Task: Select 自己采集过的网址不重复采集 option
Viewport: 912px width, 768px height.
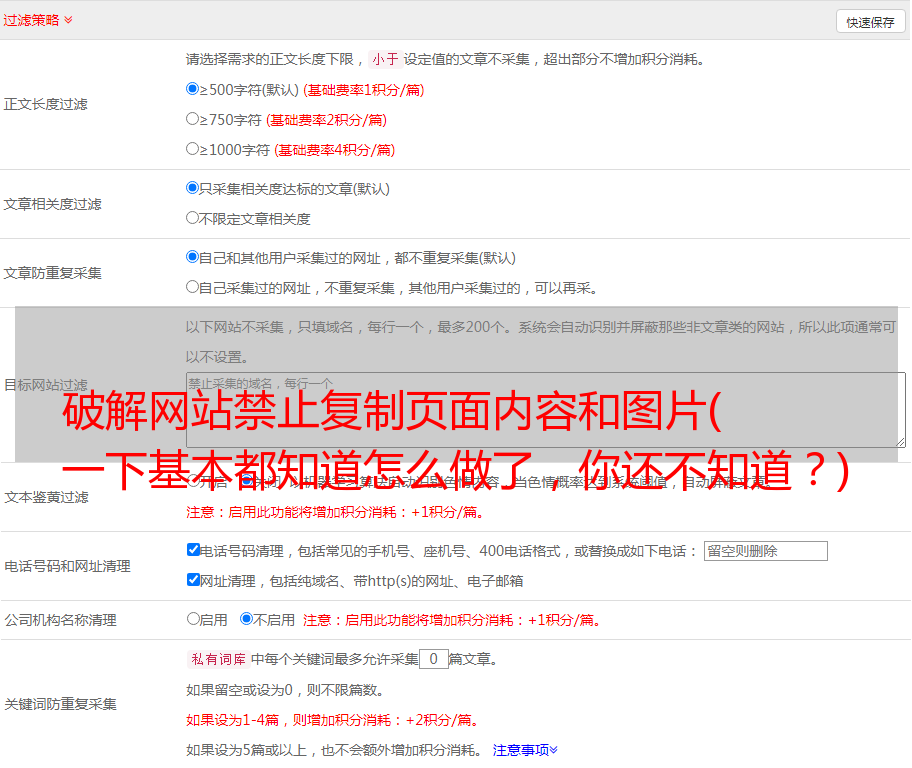Action: (193, 287)
